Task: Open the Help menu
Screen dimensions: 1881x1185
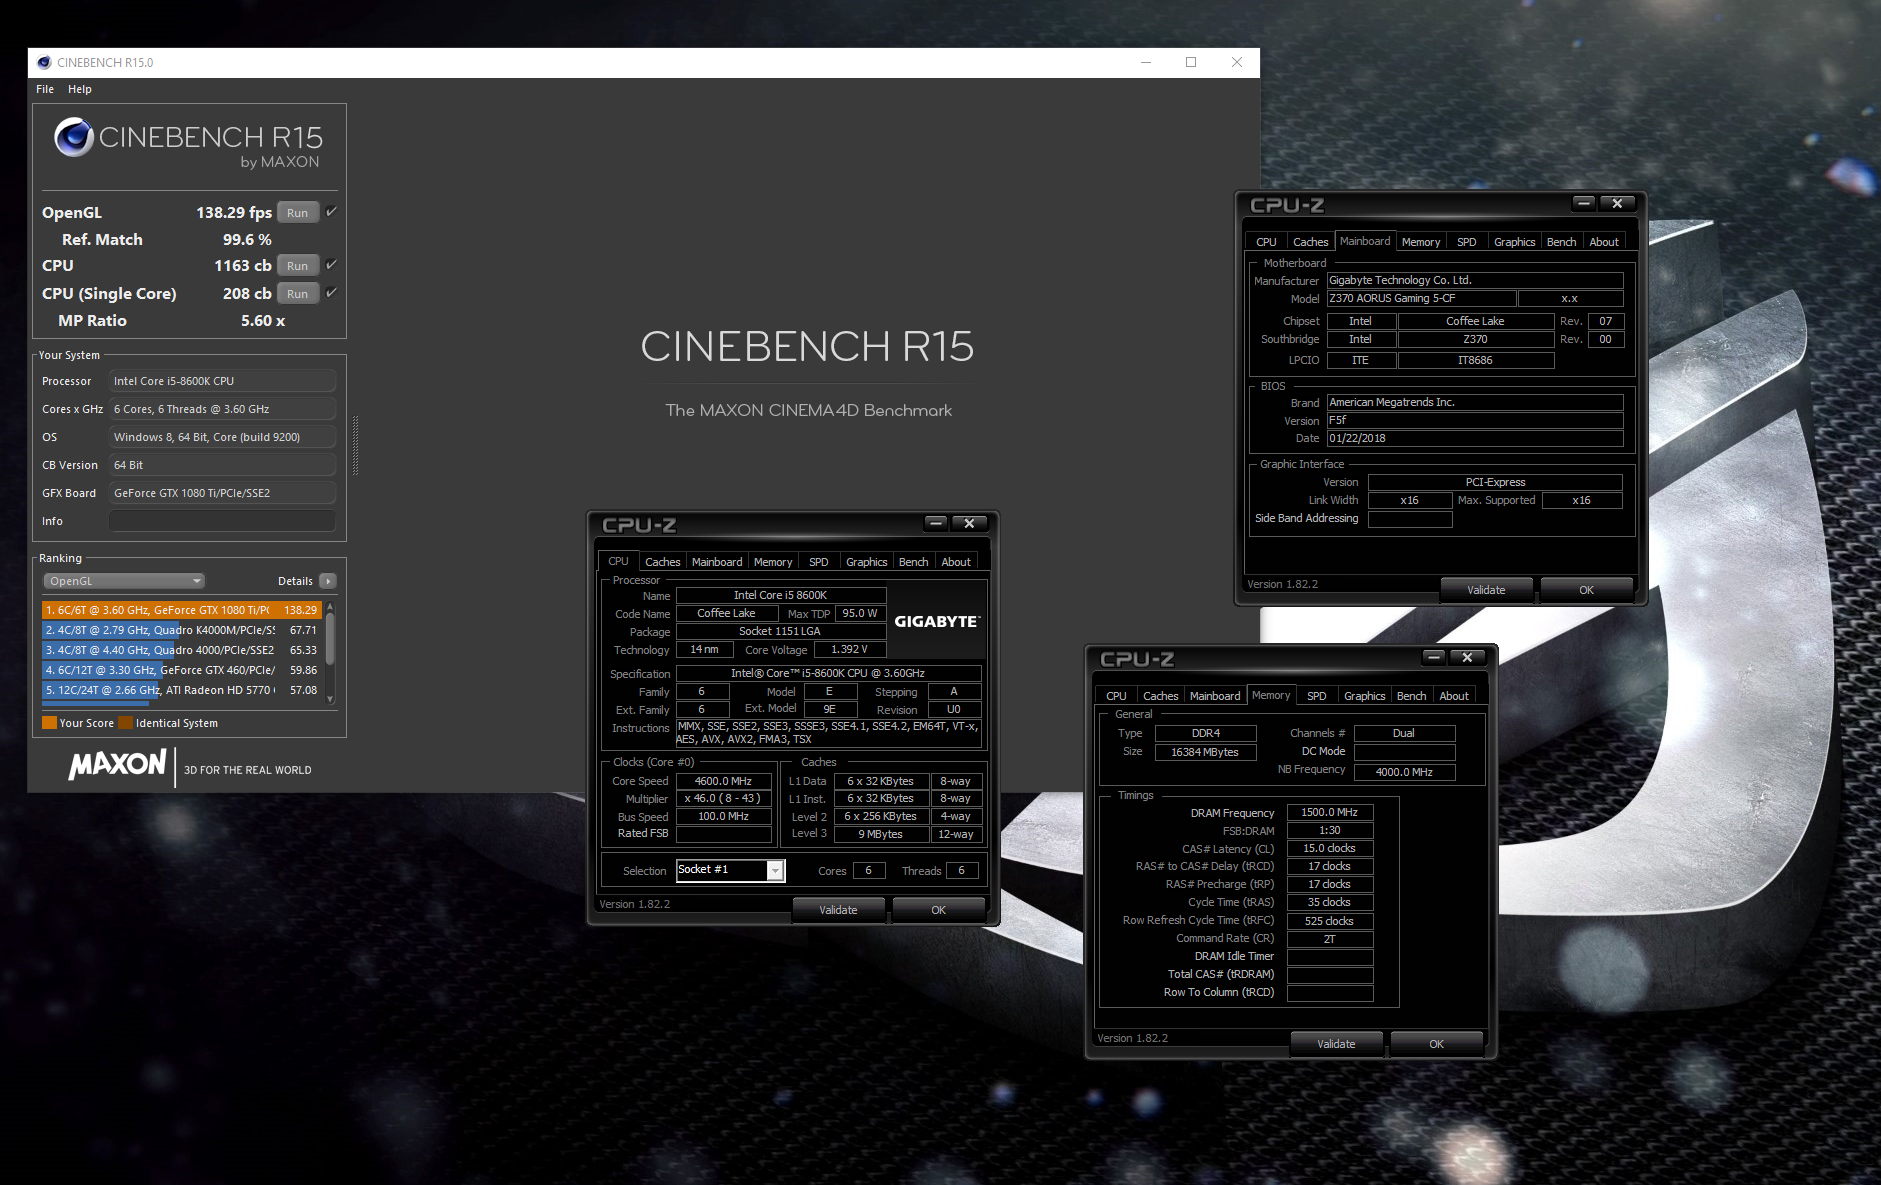Action: (80, 89)
